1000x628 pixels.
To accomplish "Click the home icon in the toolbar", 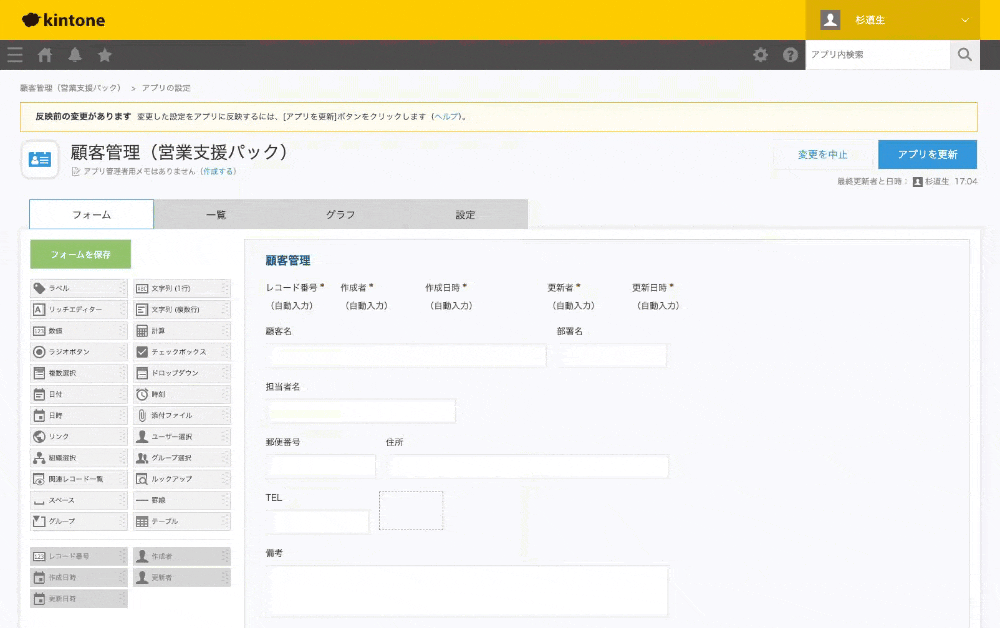I will (x=44, y=55).
